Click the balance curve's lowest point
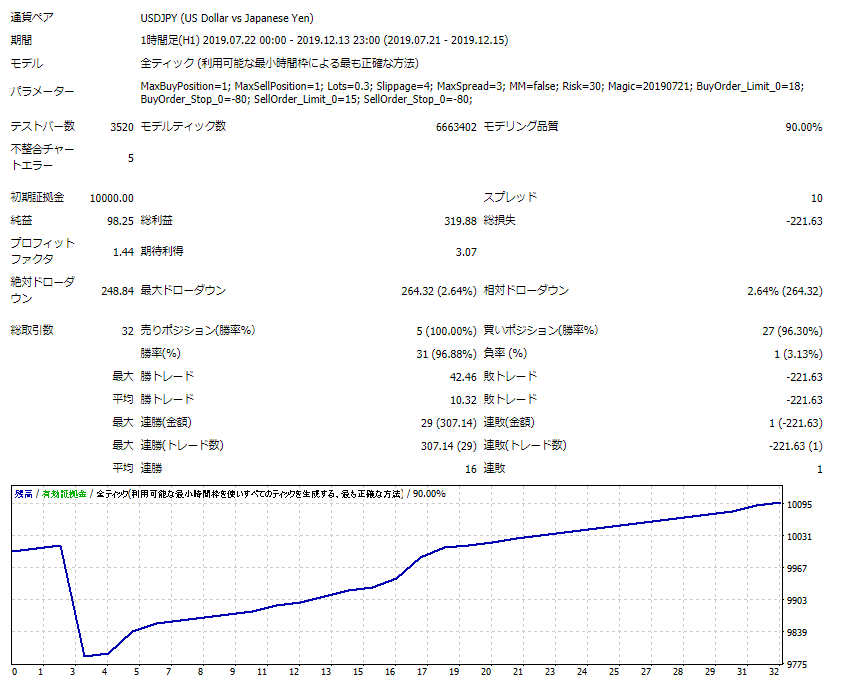The width and height of the screenshot is (842, 684). tap(85, 656)
